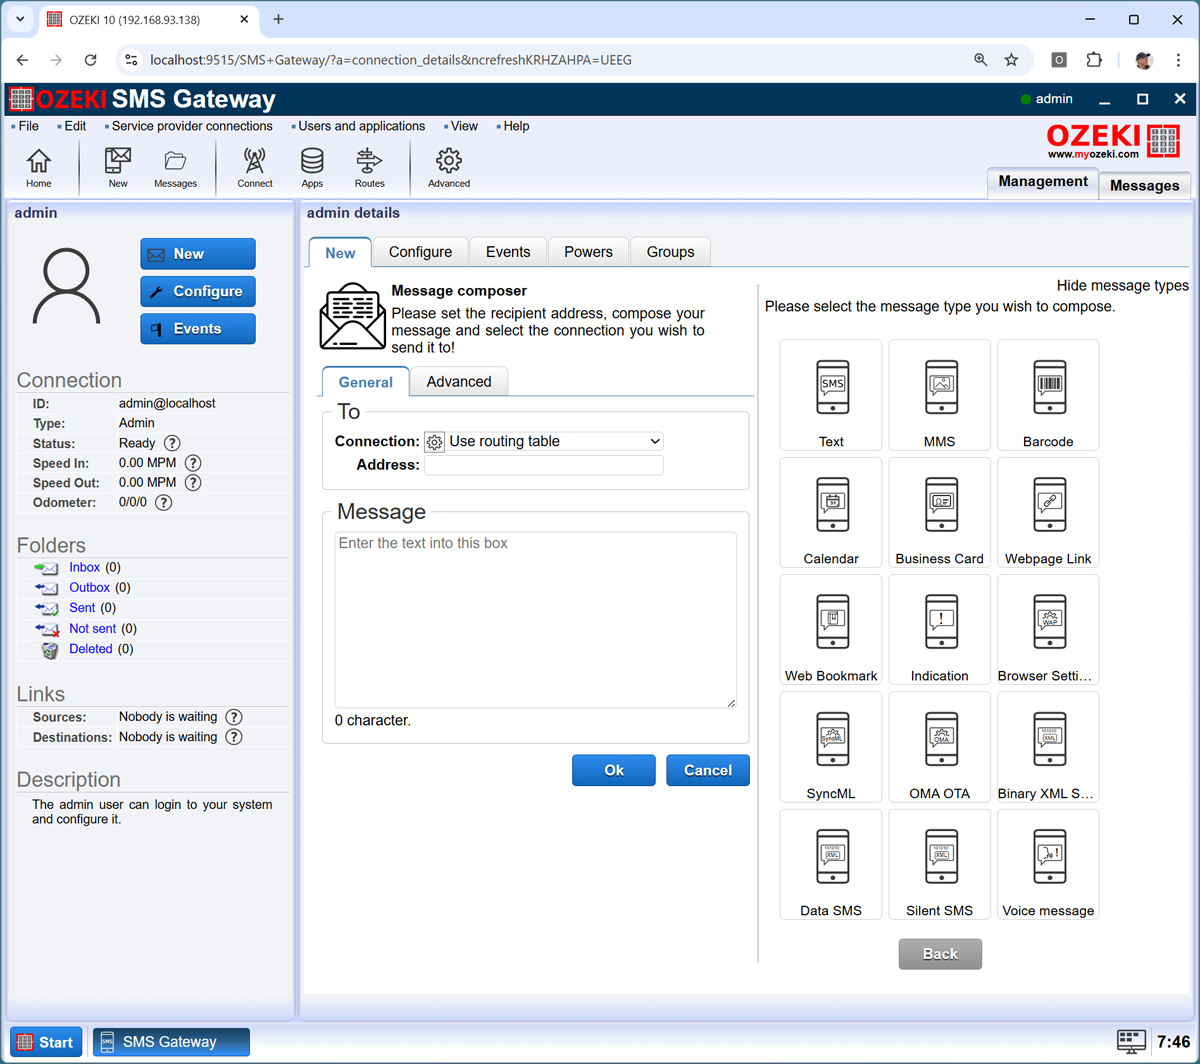This screenshot has height=1064, width=1200.
Task: Open the Users and applications menu
Action: pyautogui.click(x=361, y=126)
